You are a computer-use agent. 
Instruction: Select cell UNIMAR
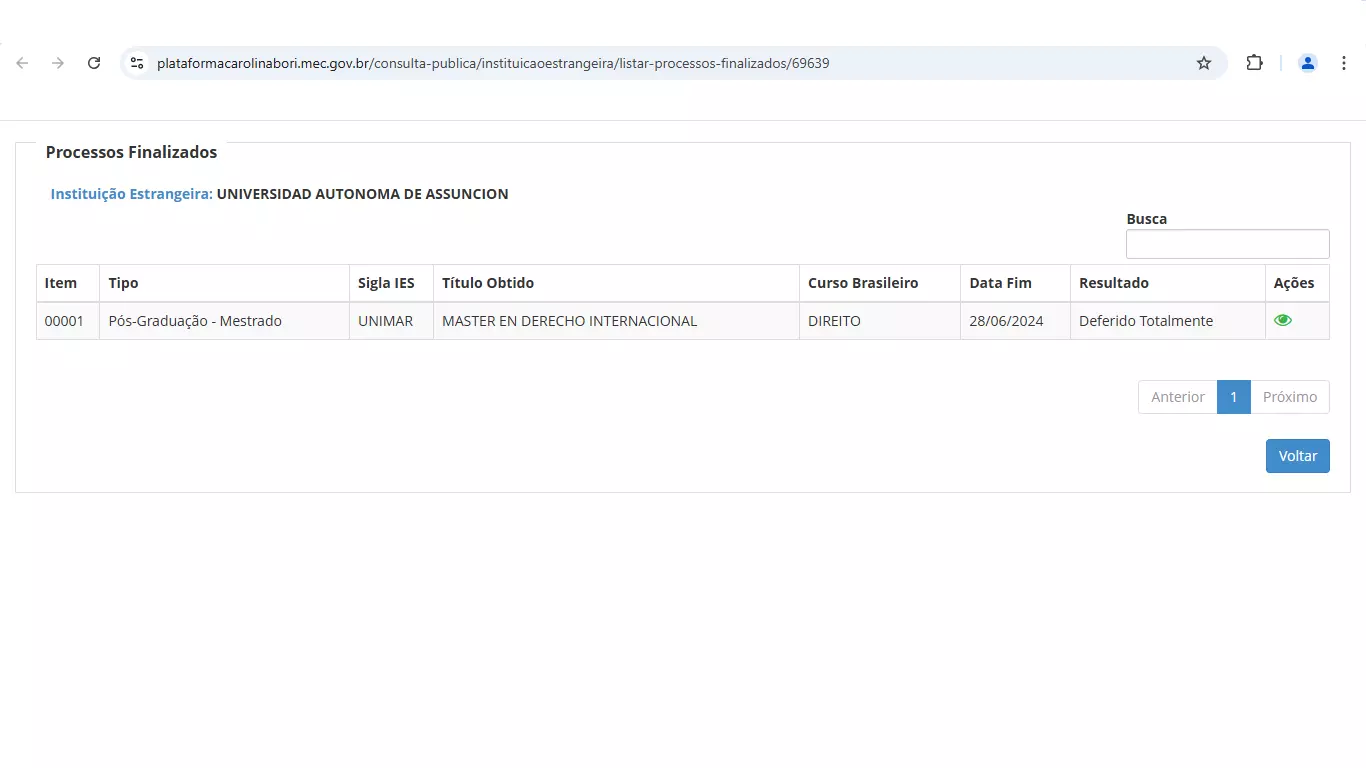pos(391,321)
